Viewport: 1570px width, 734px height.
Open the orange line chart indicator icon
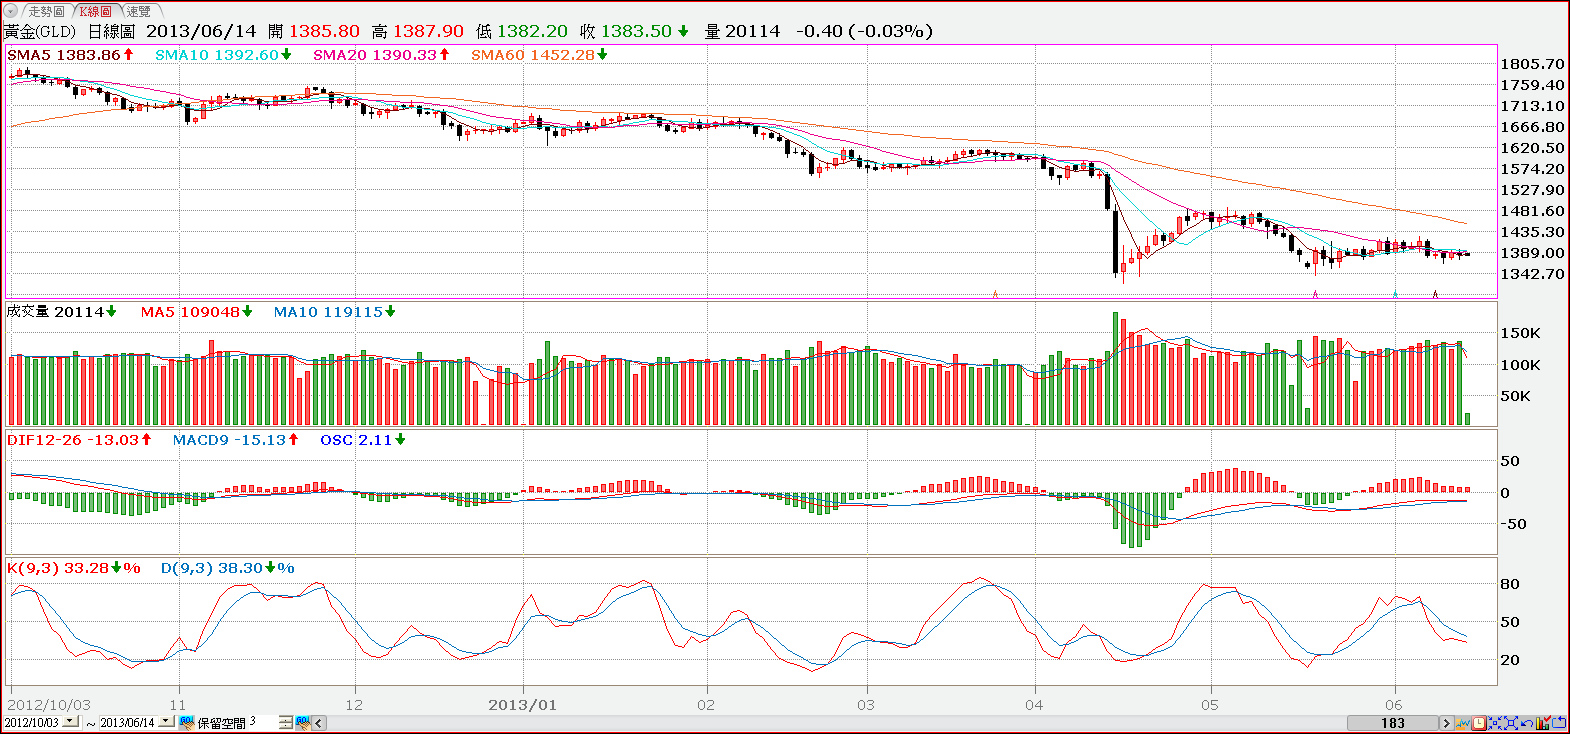(1463, 723)
